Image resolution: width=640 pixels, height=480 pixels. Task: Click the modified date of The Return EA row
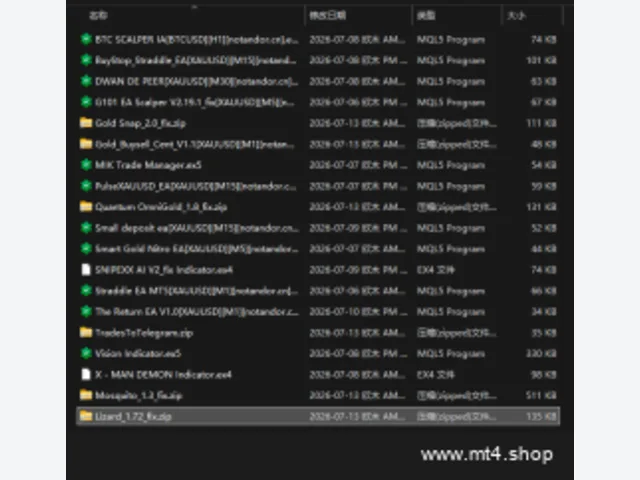(358, 312)
